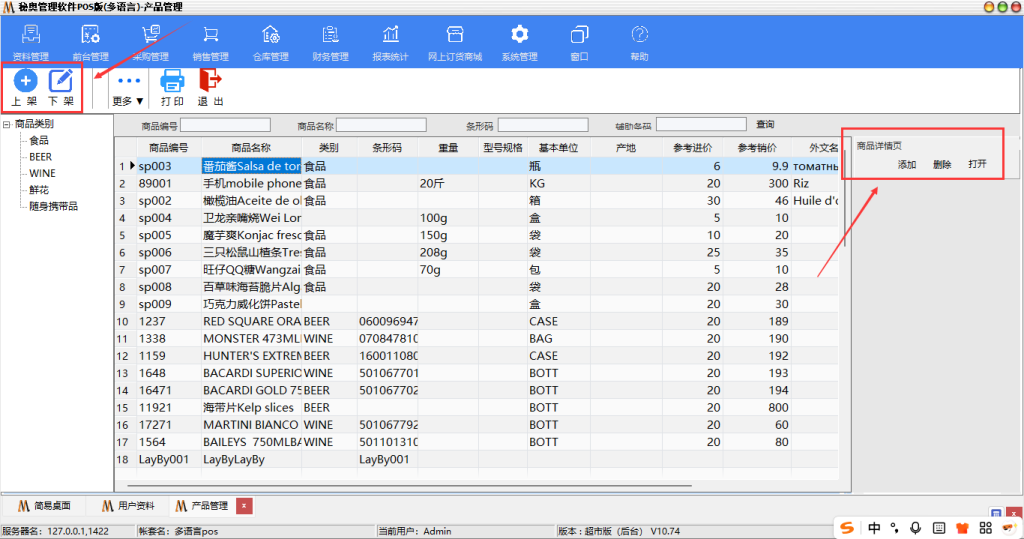
Task: Click the 下架 (edit product) icon
Action: [62, 82]
